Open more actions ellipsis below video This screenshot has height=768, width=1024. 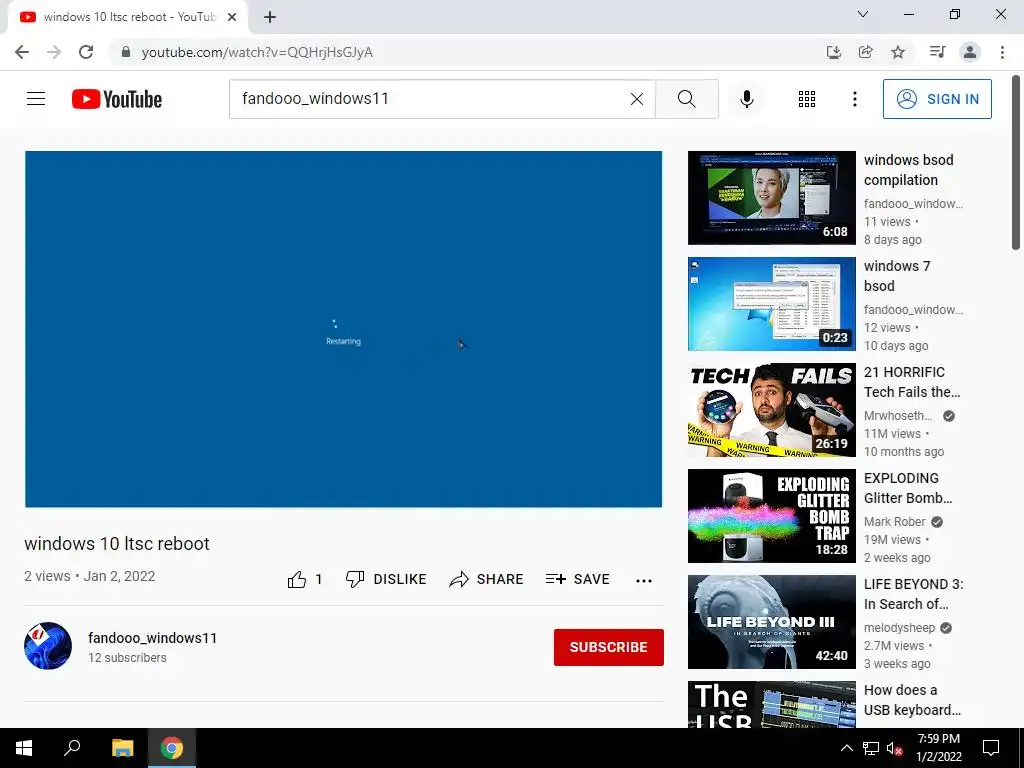[644, 580]
